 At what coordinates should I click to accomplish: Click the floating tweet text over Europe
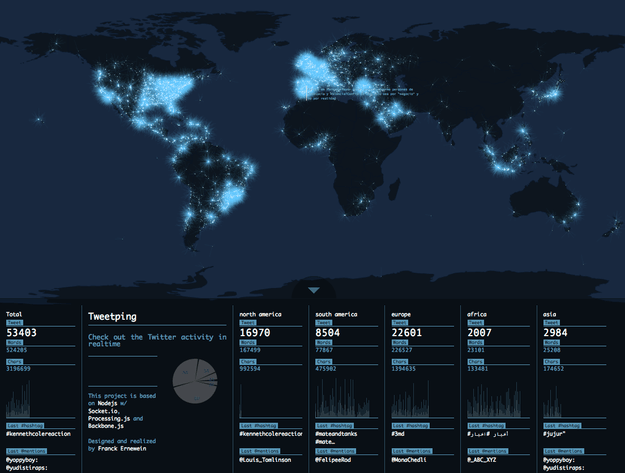(362, 94)
